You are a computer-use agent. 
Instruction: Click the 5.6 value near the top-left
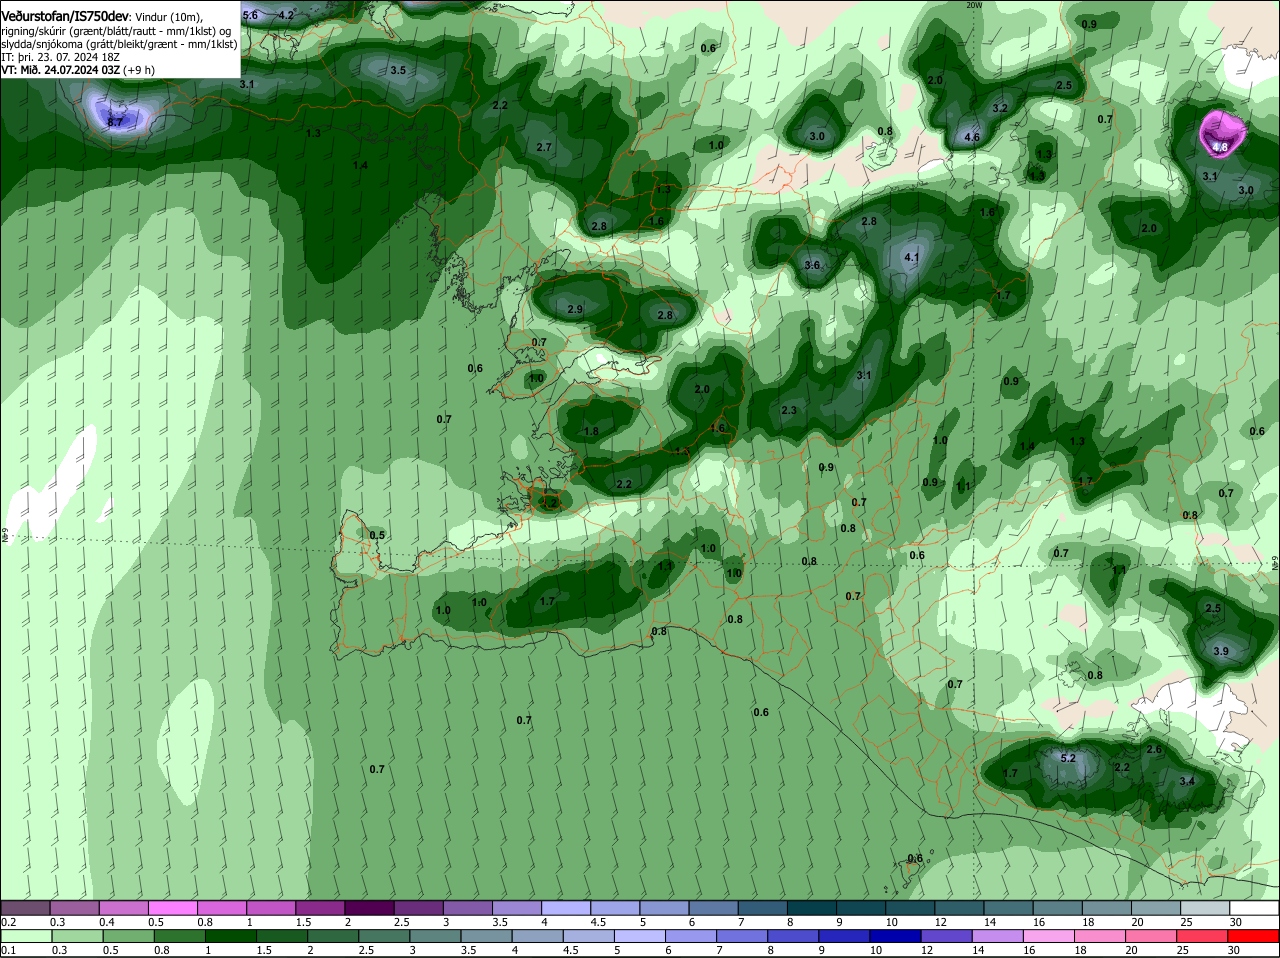click(250, 15)
